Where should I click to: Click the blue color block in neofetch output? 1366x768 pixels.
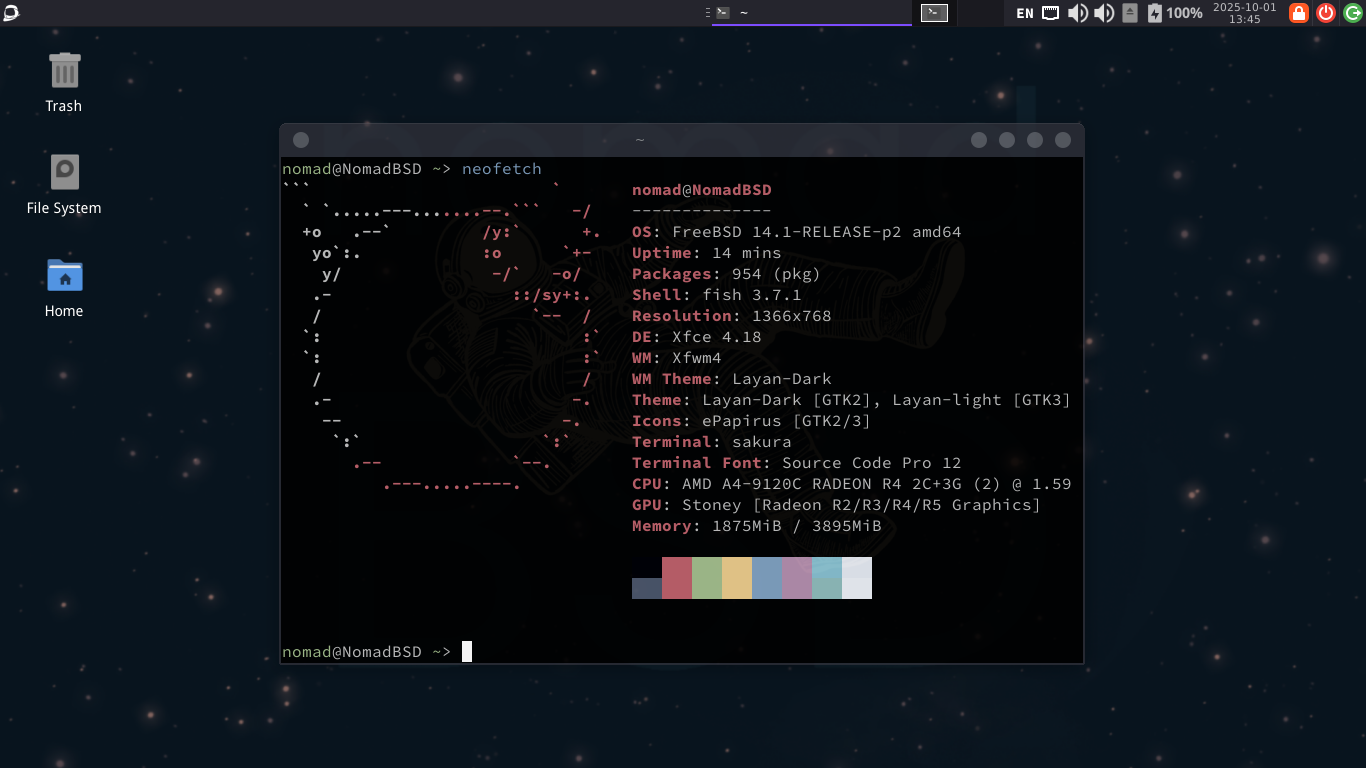767,578
